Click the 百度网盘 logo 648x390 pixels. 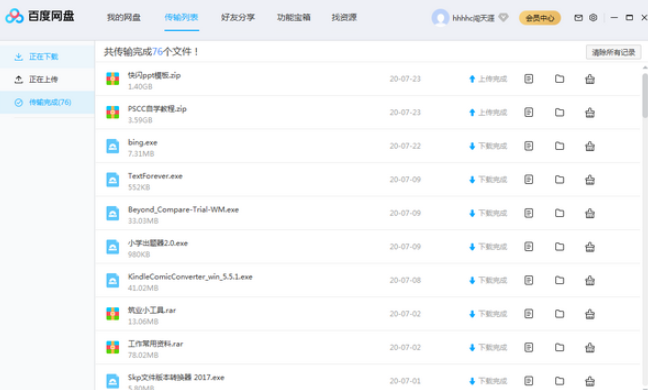coord(40,16)
